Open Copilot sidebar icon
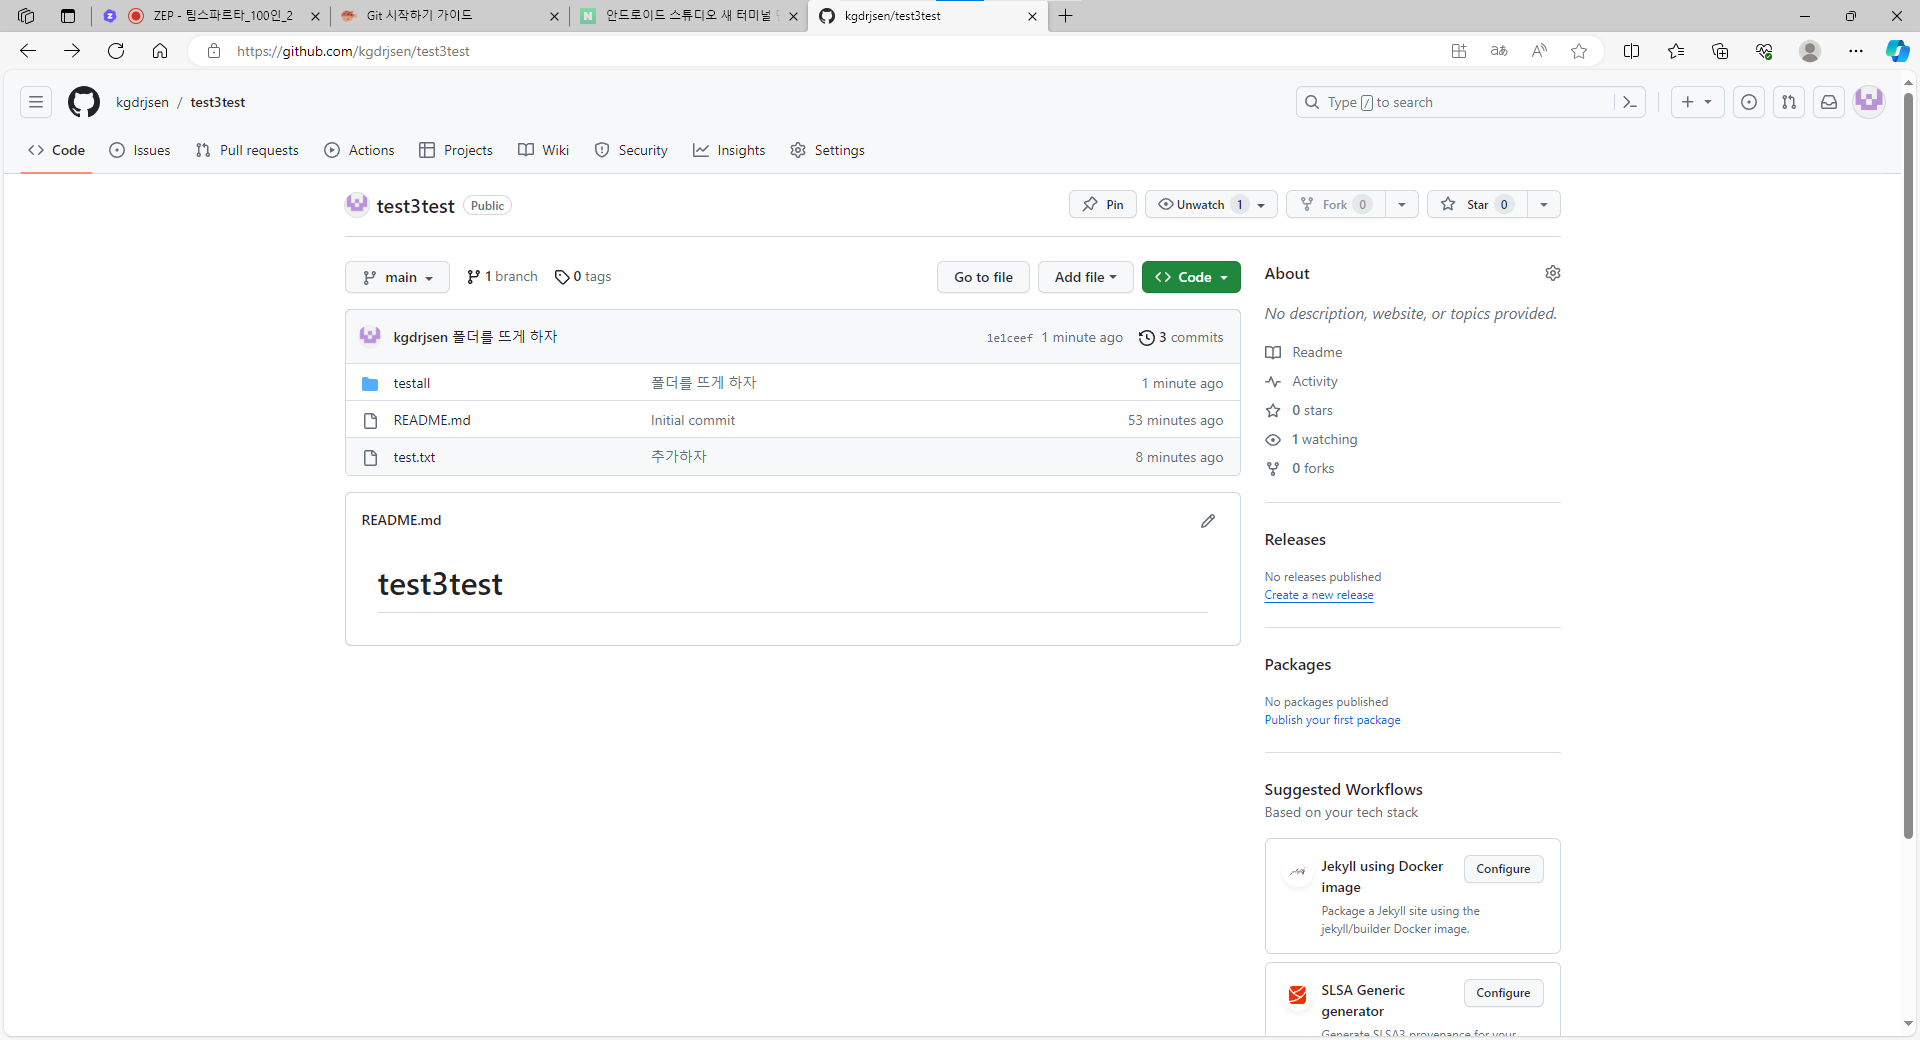This screenshot has height=1040, width=1920. (x=1897, y=51)
